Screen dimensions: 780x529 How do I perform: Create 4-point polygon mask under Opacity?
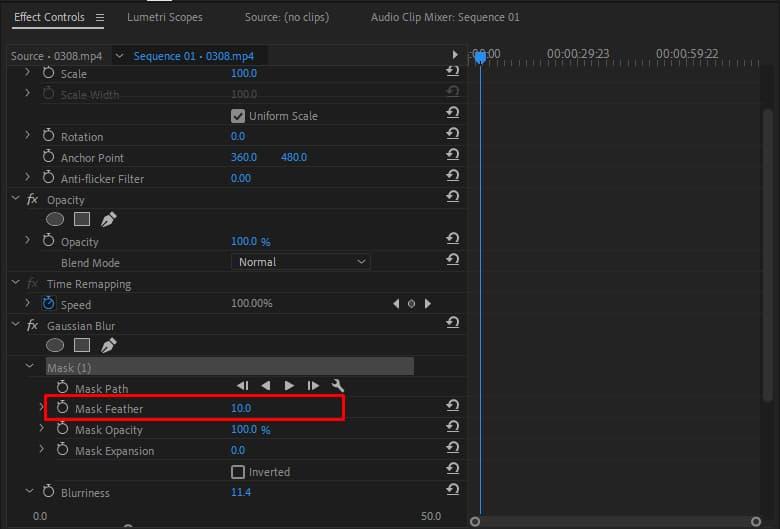click(82, 219)
